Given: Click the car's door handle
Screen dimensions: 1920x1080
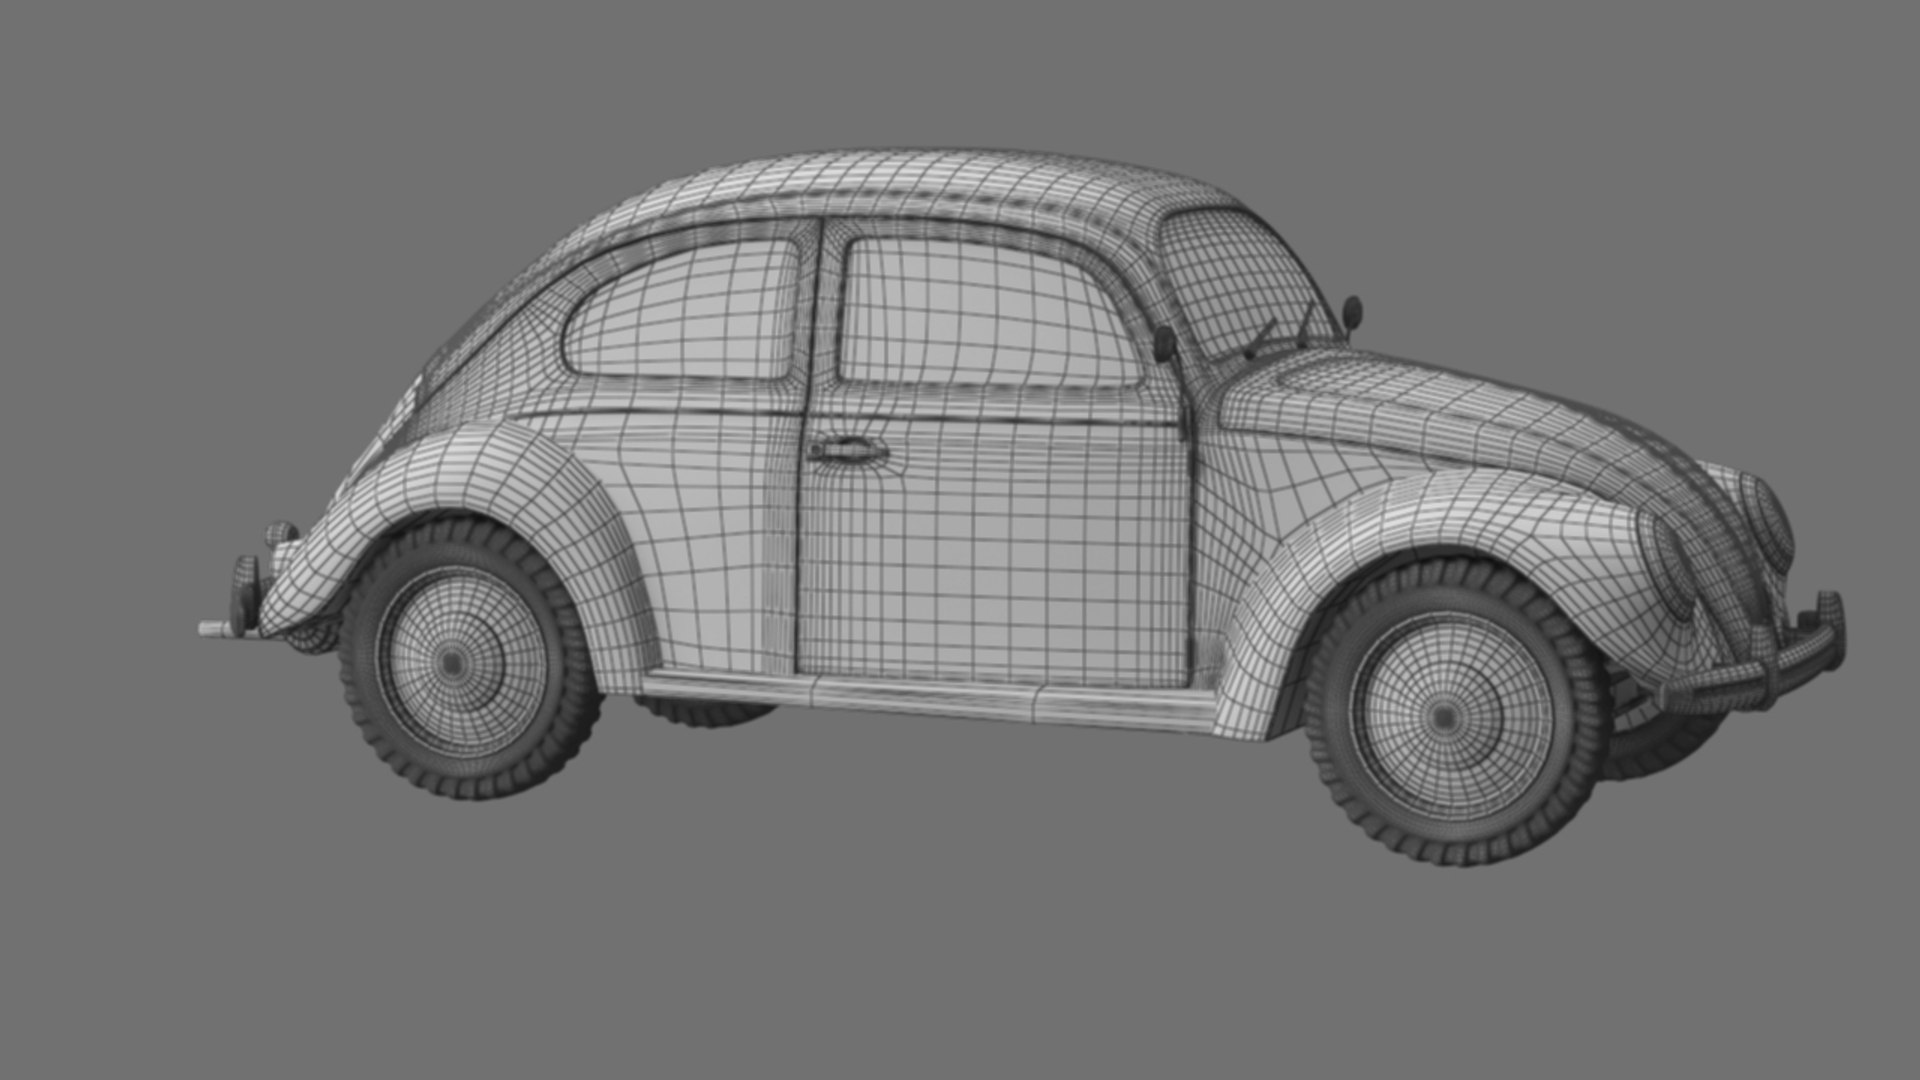Looking at the screenshot, I should point(847,450).
